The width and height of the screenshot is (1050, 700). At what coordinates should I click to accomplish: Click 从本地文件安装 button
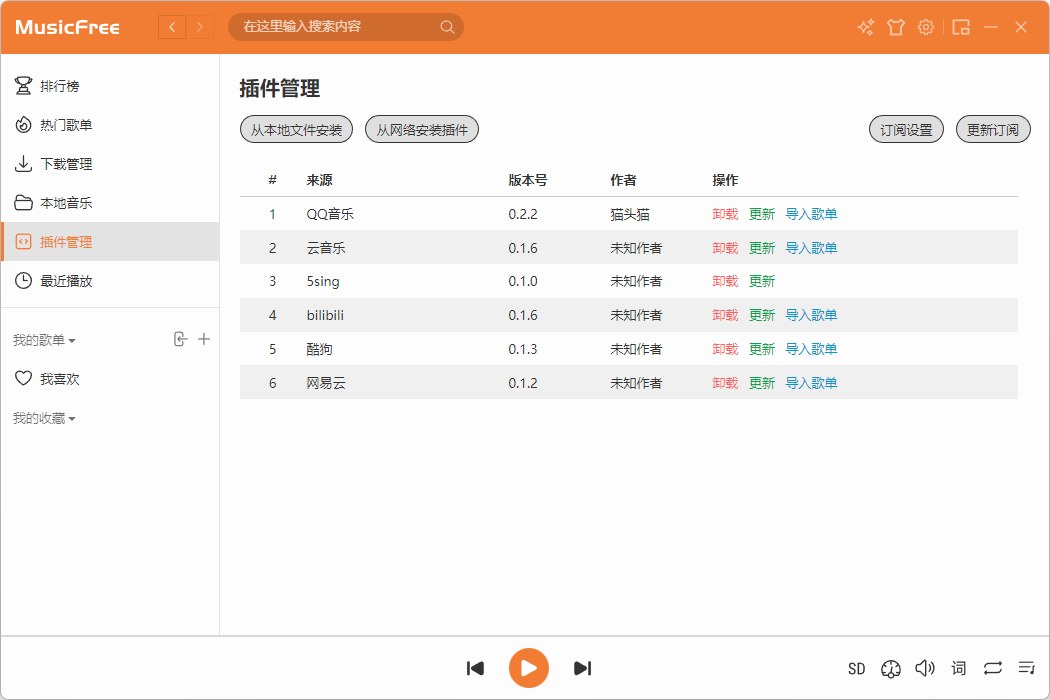point(297,130)
